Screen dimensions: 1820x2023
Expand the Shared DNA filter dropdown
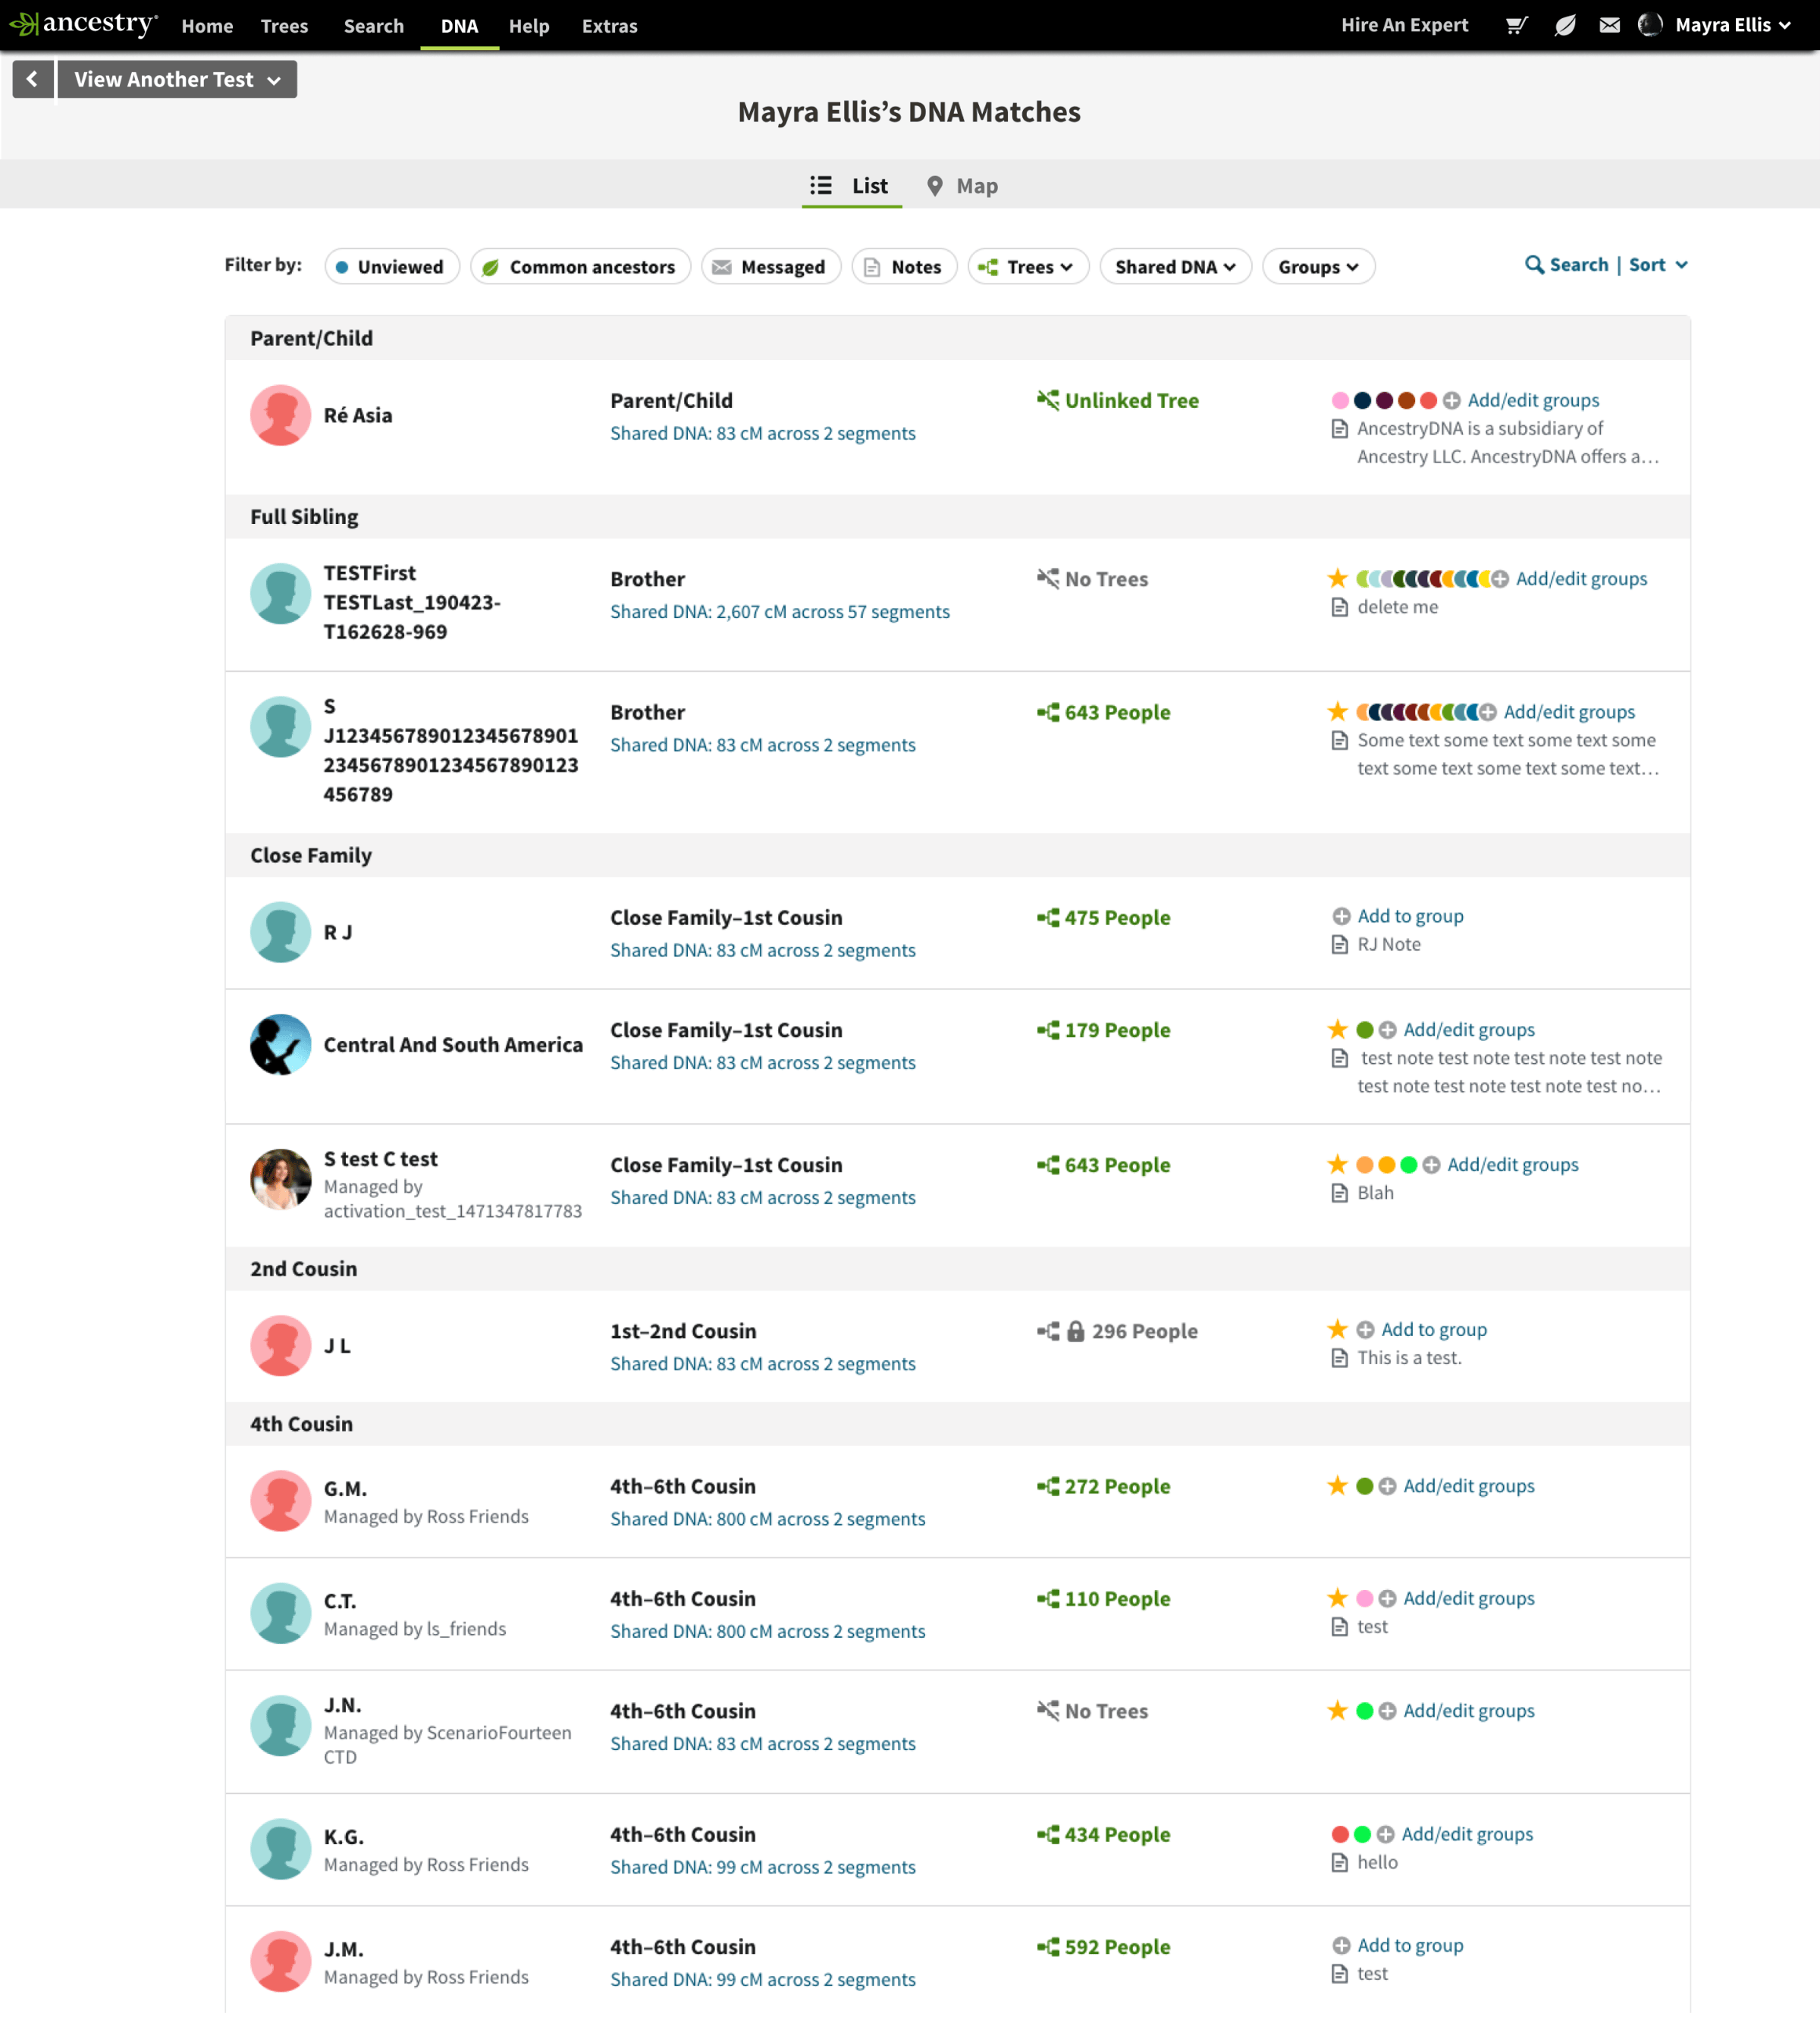pos(1175,267)
